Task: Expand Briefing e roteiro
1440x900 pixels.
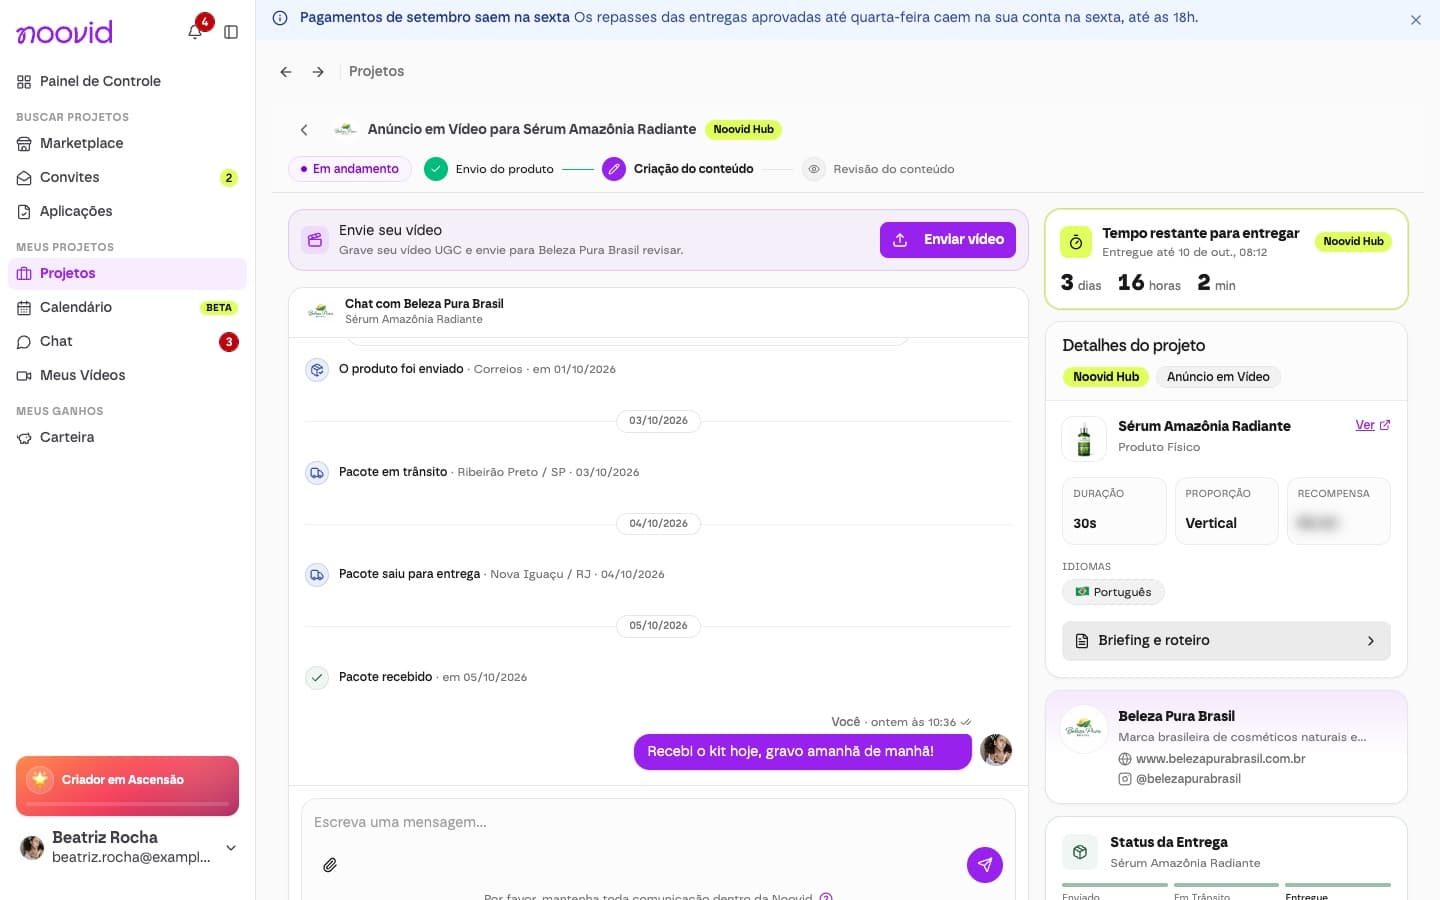Action: pyautogui.click(x=1226, y=641)
